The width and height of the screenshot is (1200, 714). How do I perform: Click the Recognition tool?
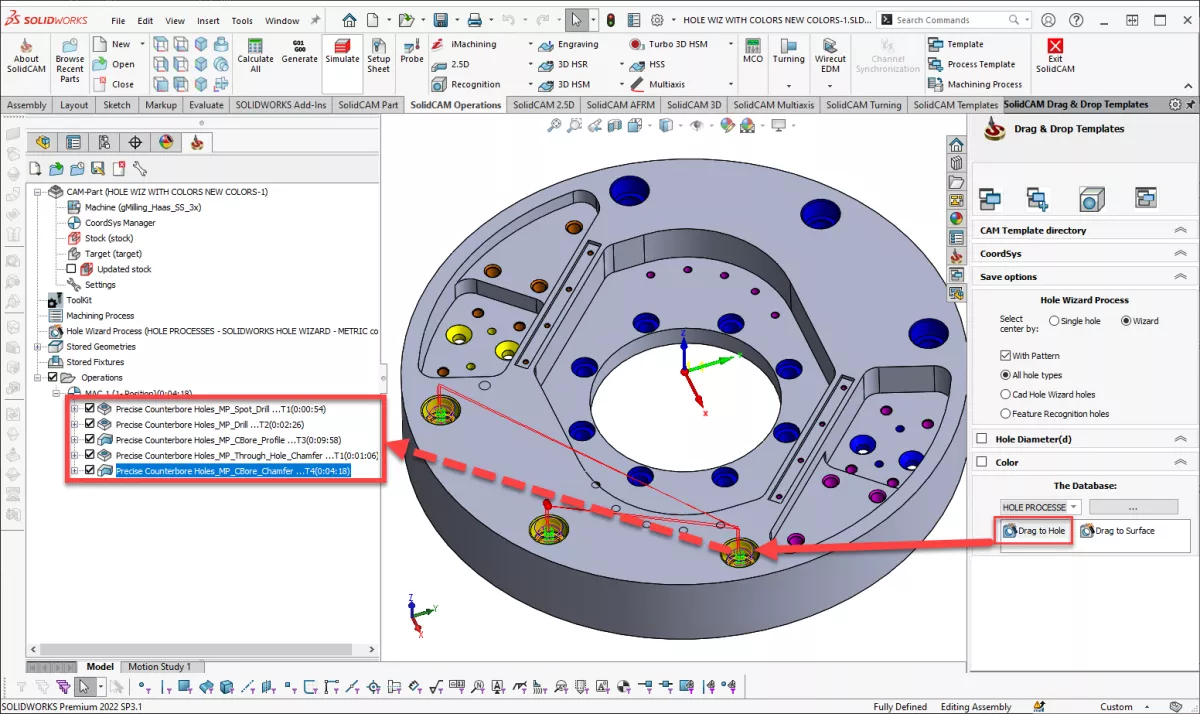(x=466, y=85)
